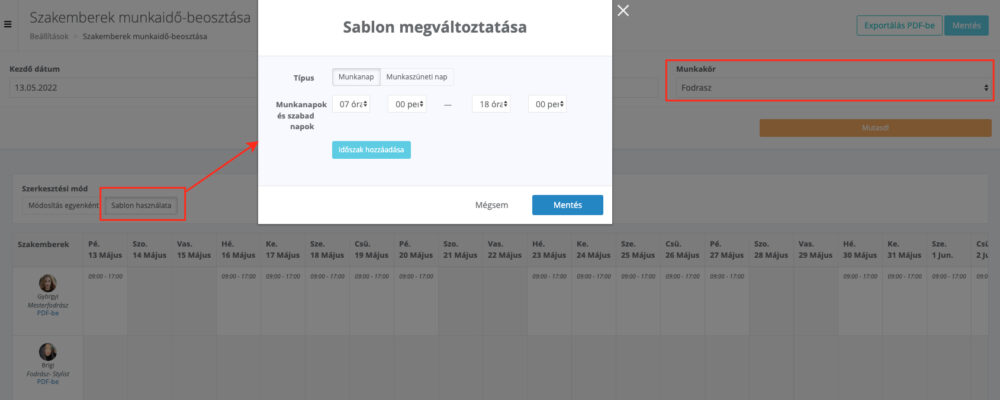The width and height of the screenshot is (1000, 400).
Task: Select Munkaszüneti nap type option
Action: [x=417, y=77]
